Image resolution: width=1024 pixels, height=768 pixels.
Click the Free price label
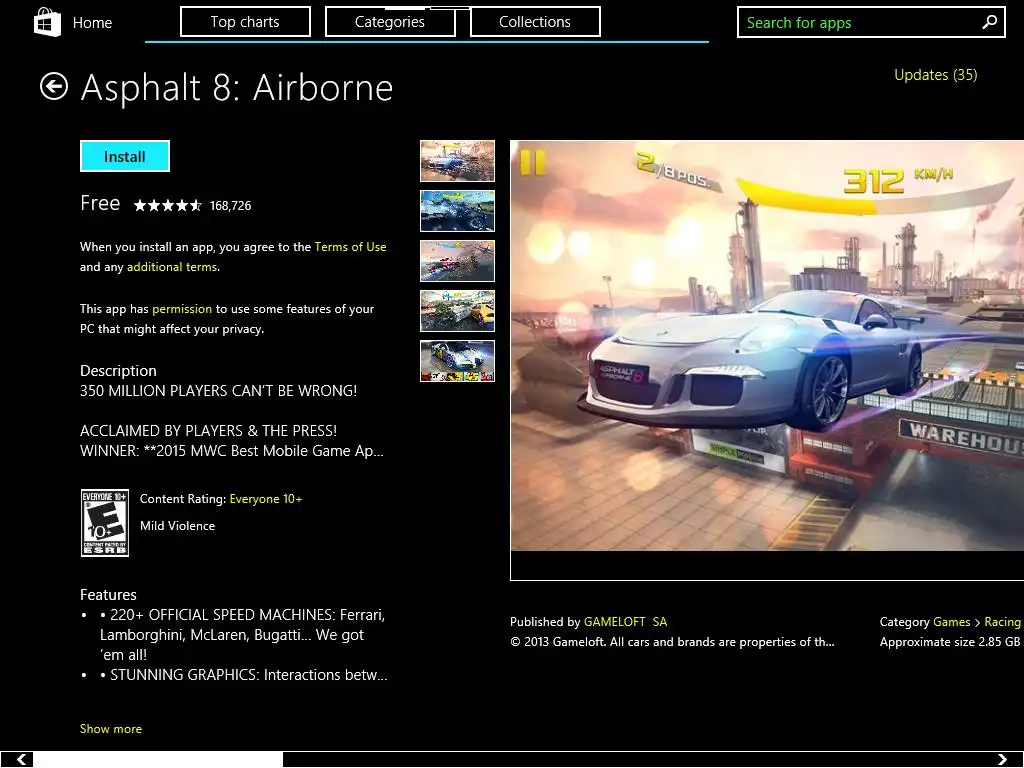click(x=100, y=203)
